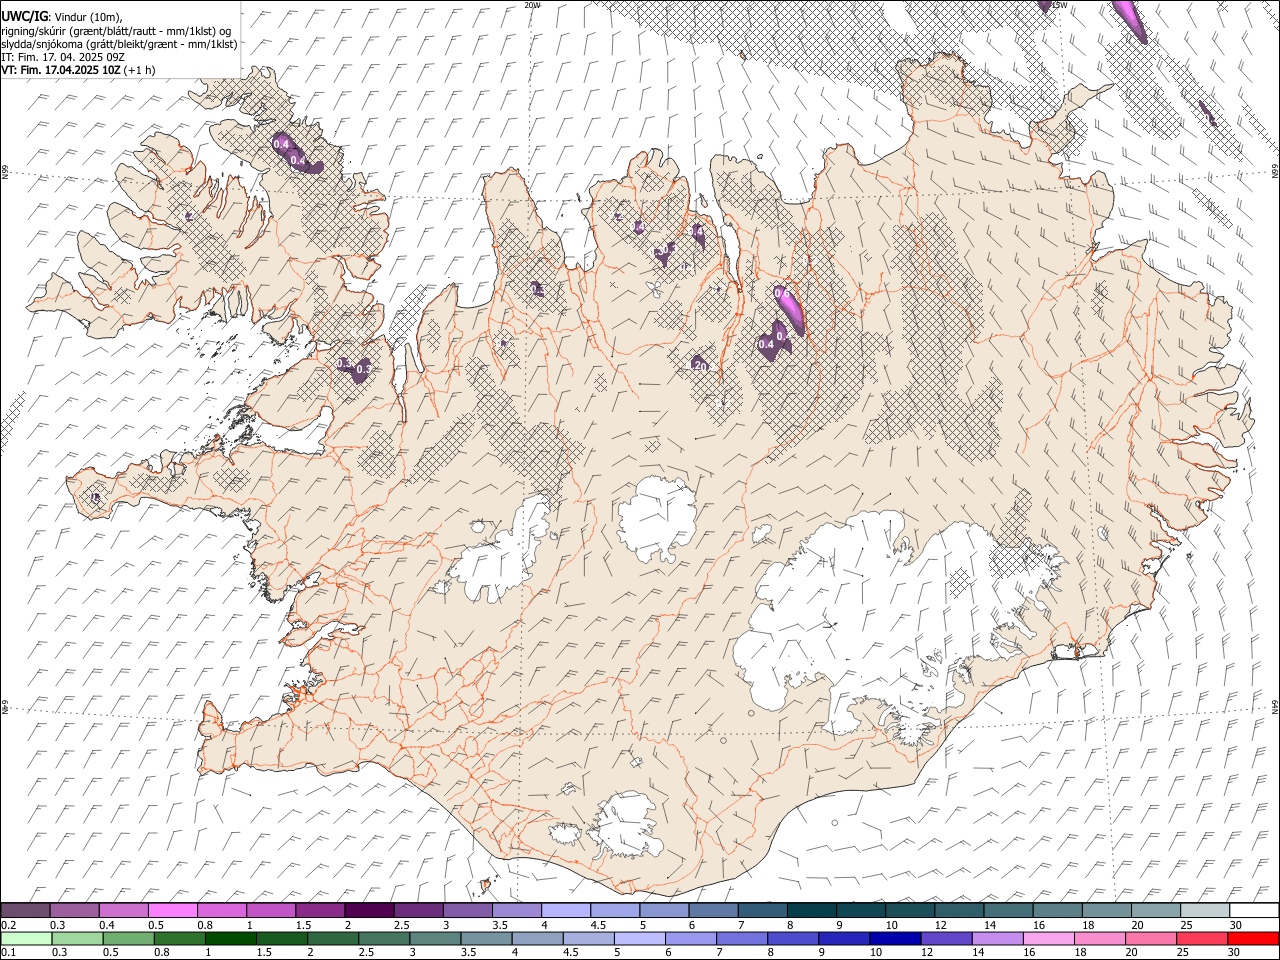Screen dimensions: 1280x960
Task: Click the bright magenta snow streak in north-central Iceland
Action: tap(789, 309)
